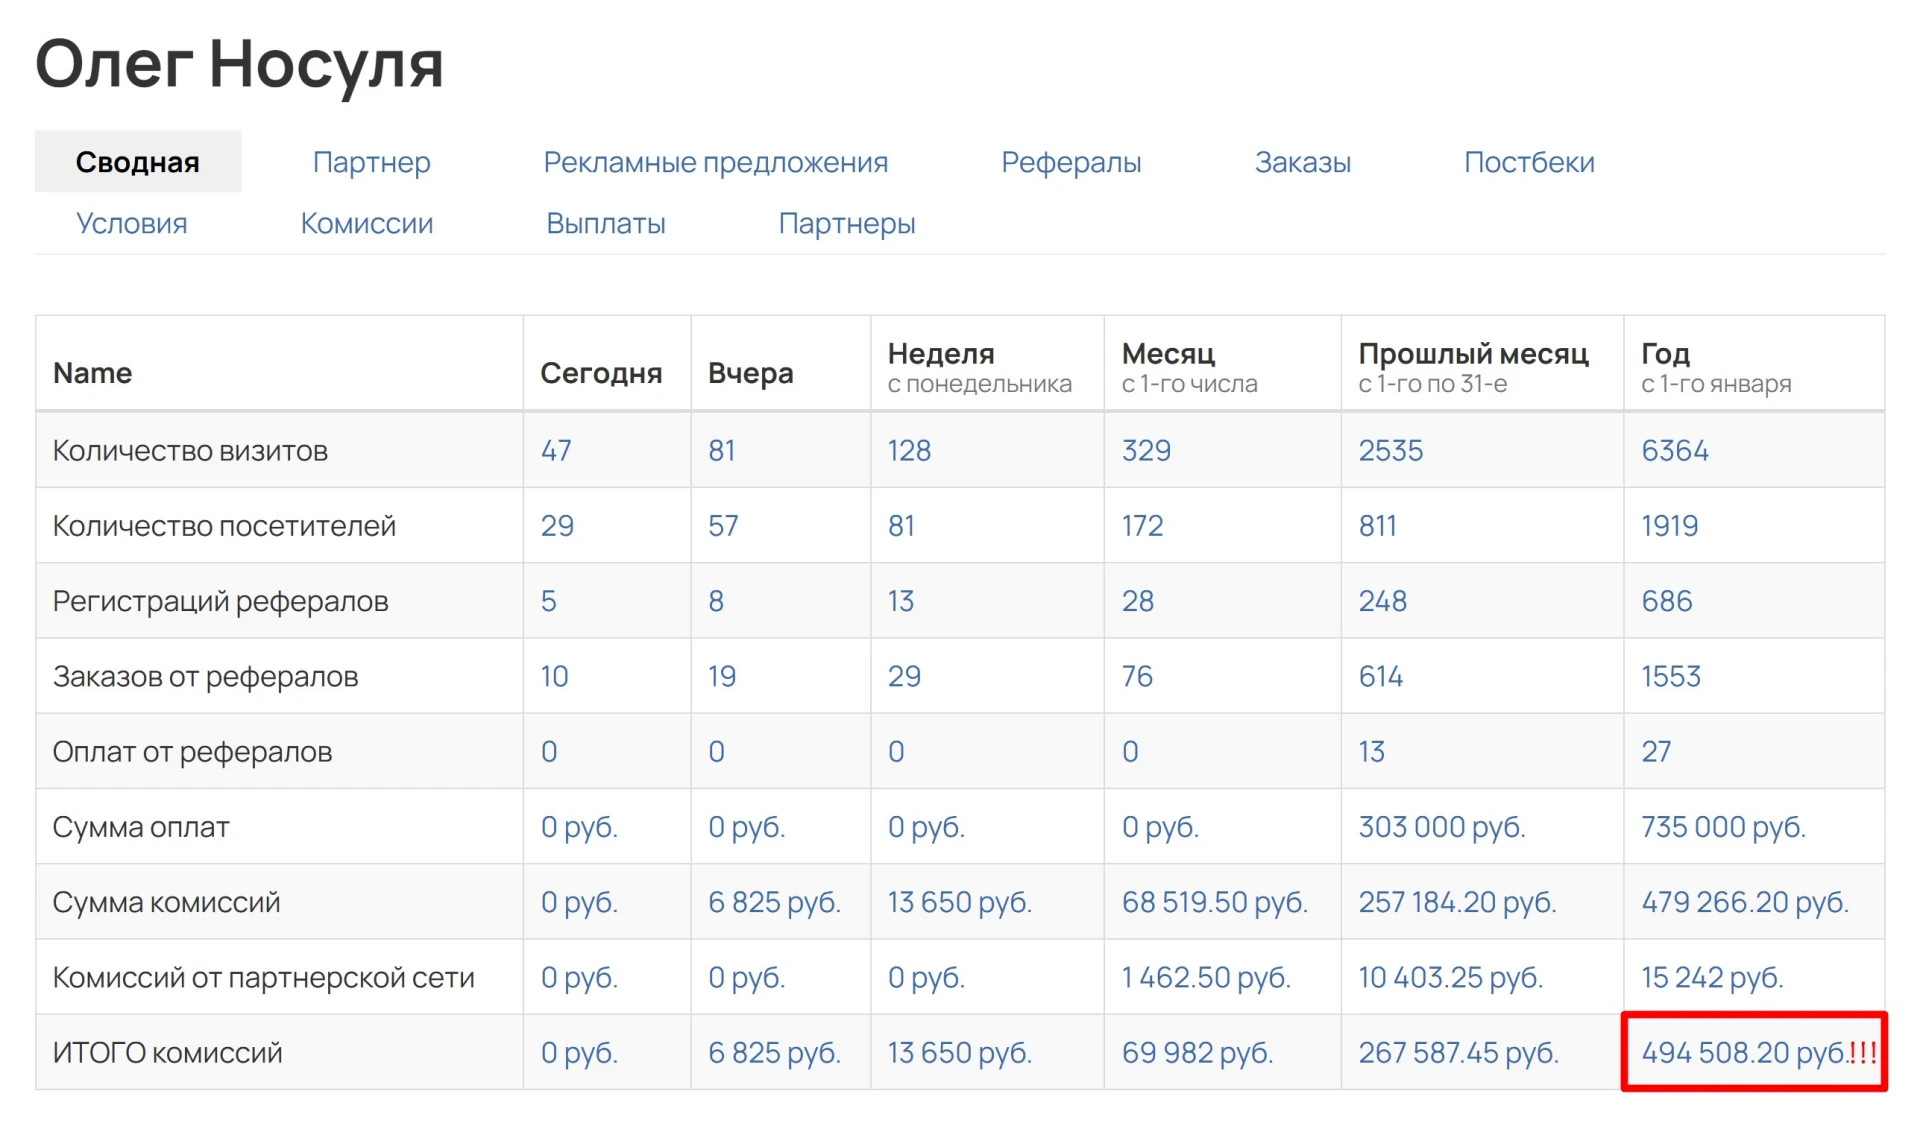Click yearly visitors value 1919
Image resolution: width=1920 pixels, height=1123 pixels.
coord(1670,525)
